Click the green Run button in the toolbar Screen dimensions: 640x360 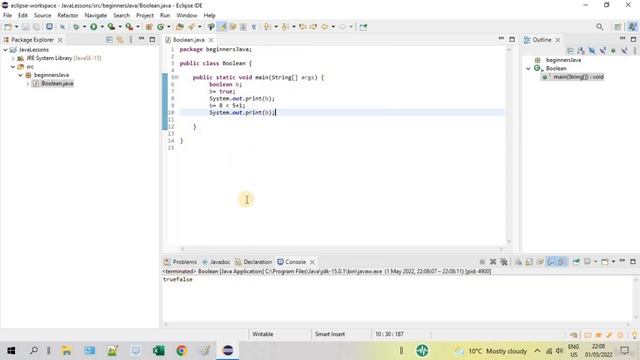93,27
